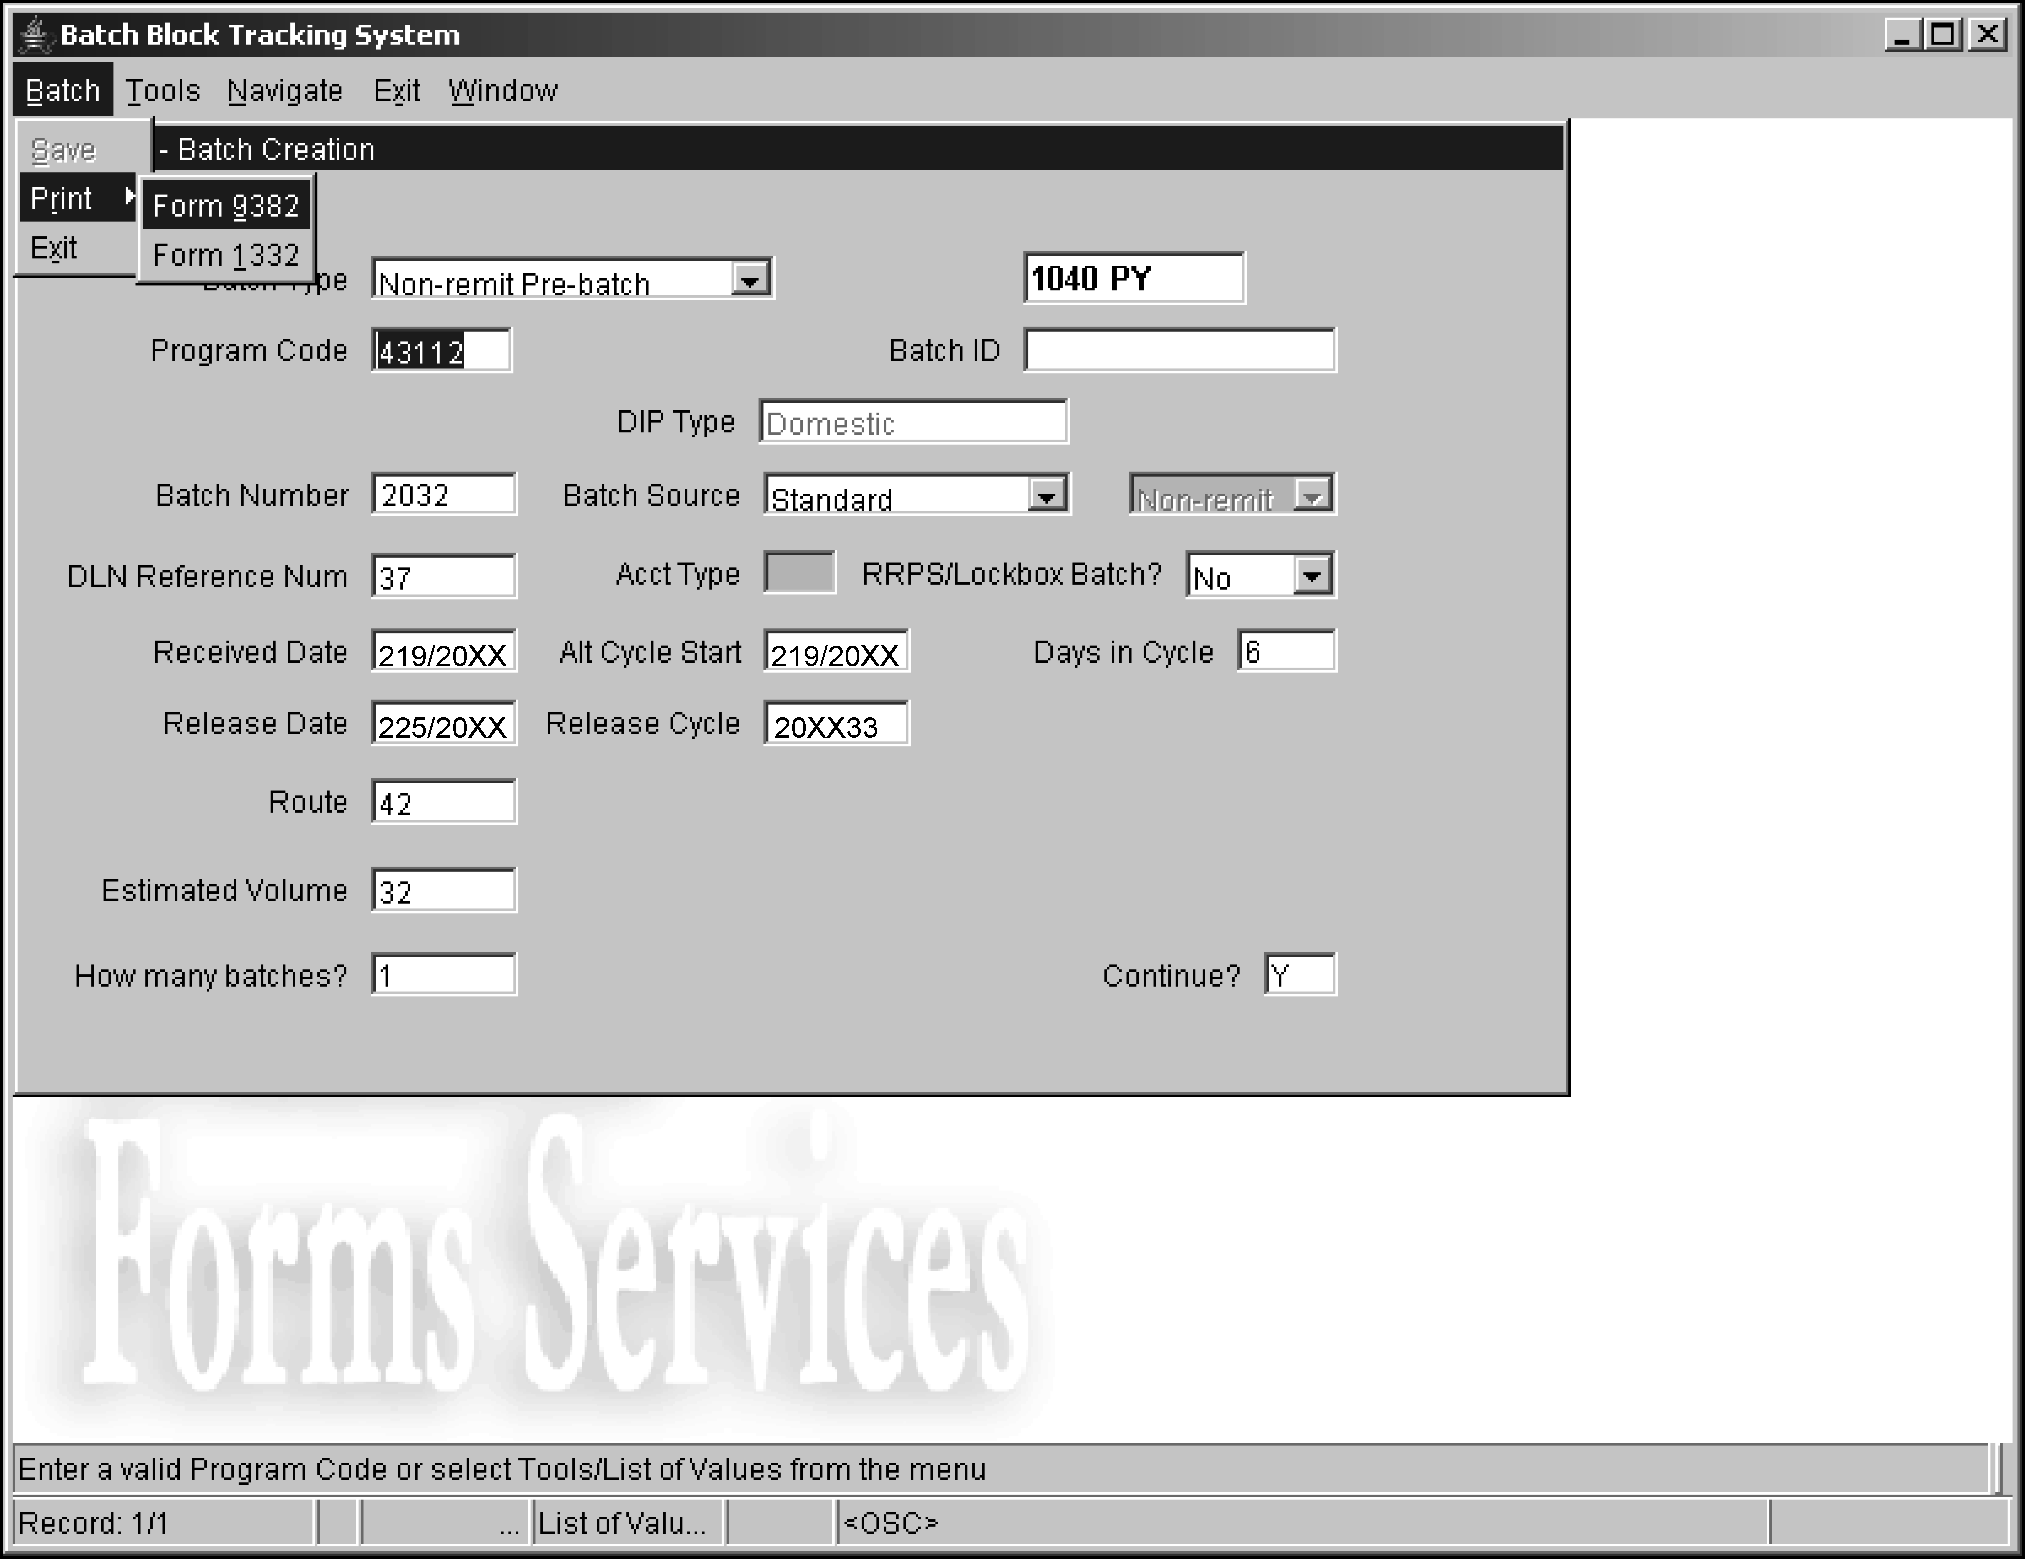Click Exit in the Batch dropdown menu
The image size is (2025, 1559).
(54, 248)
